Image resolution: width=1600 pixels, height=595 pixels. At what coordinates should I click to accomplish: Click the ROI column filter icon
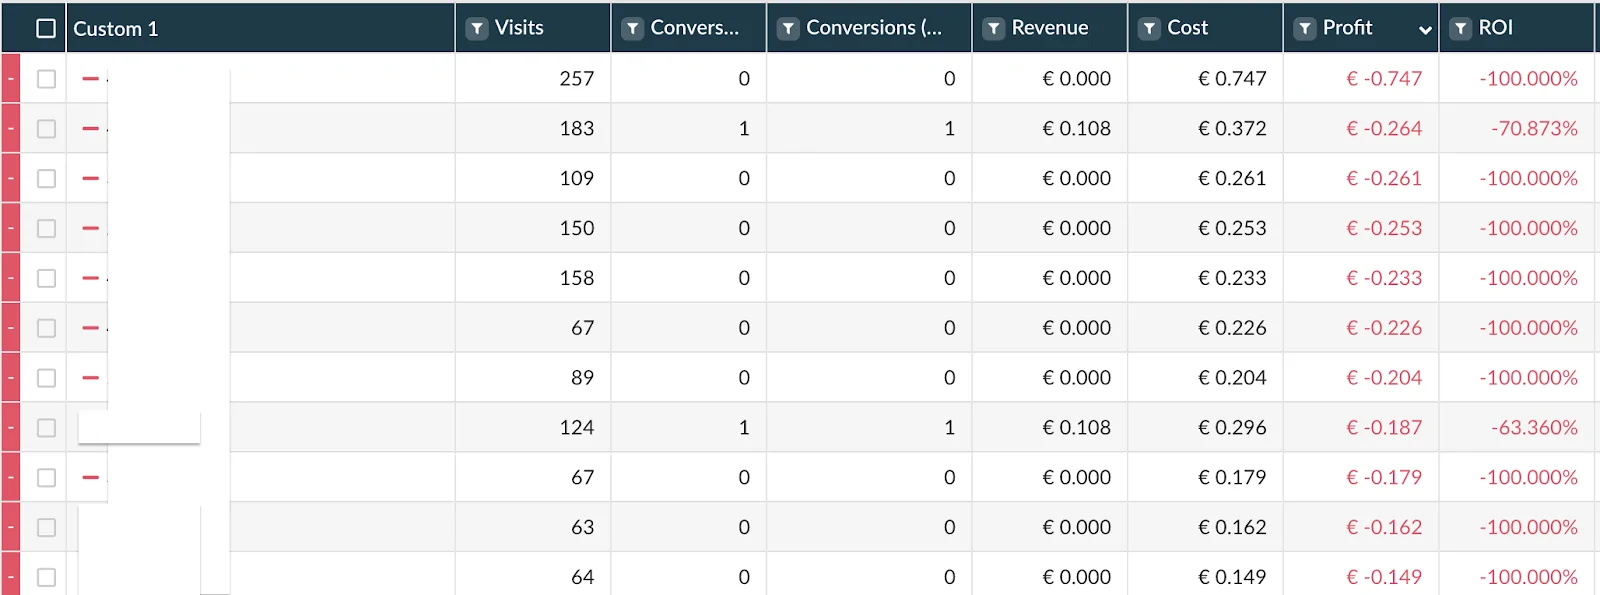[x=1460, y=29]
